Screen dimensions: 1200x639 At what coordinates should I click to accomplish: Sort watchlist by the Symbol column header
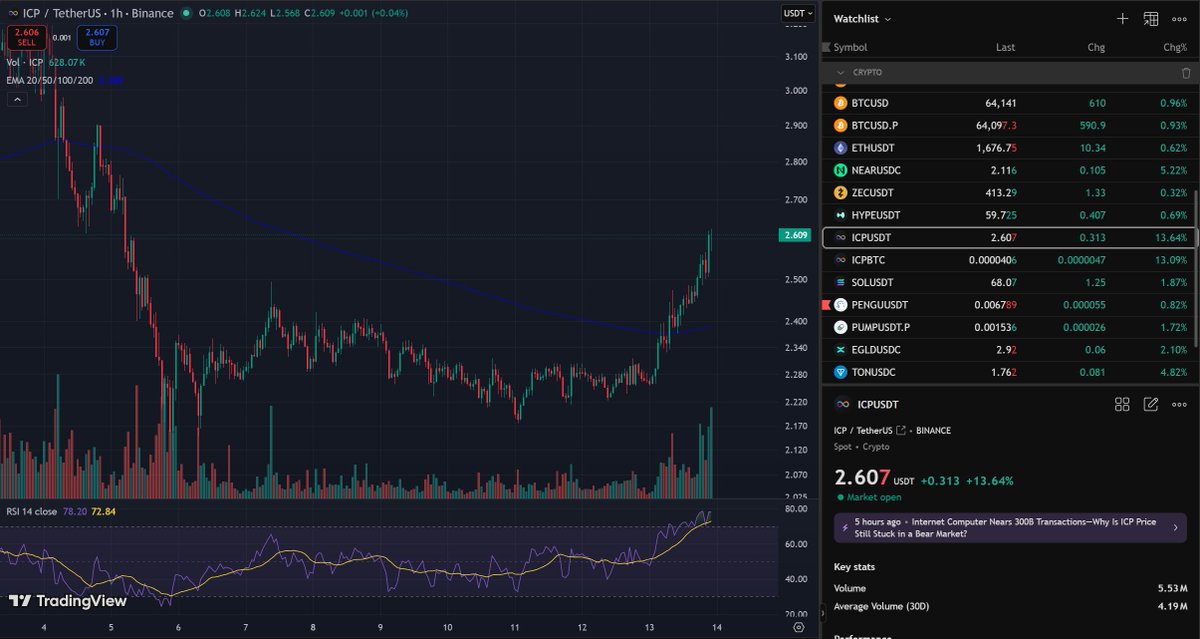point(850,47)
